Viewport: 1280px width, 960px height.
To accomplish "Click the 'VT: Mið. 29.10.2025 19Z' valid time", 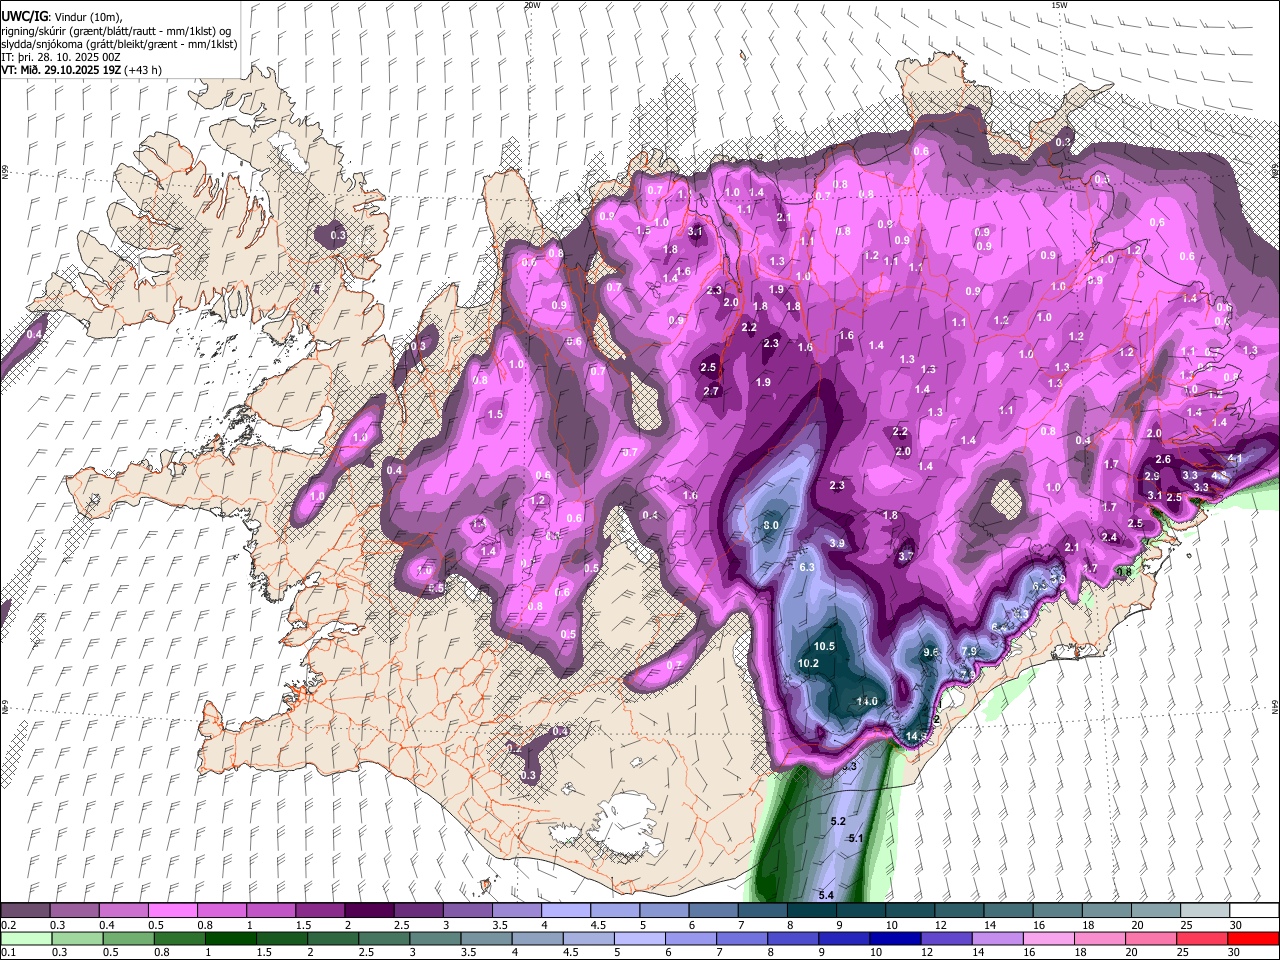I will [59, 70].
